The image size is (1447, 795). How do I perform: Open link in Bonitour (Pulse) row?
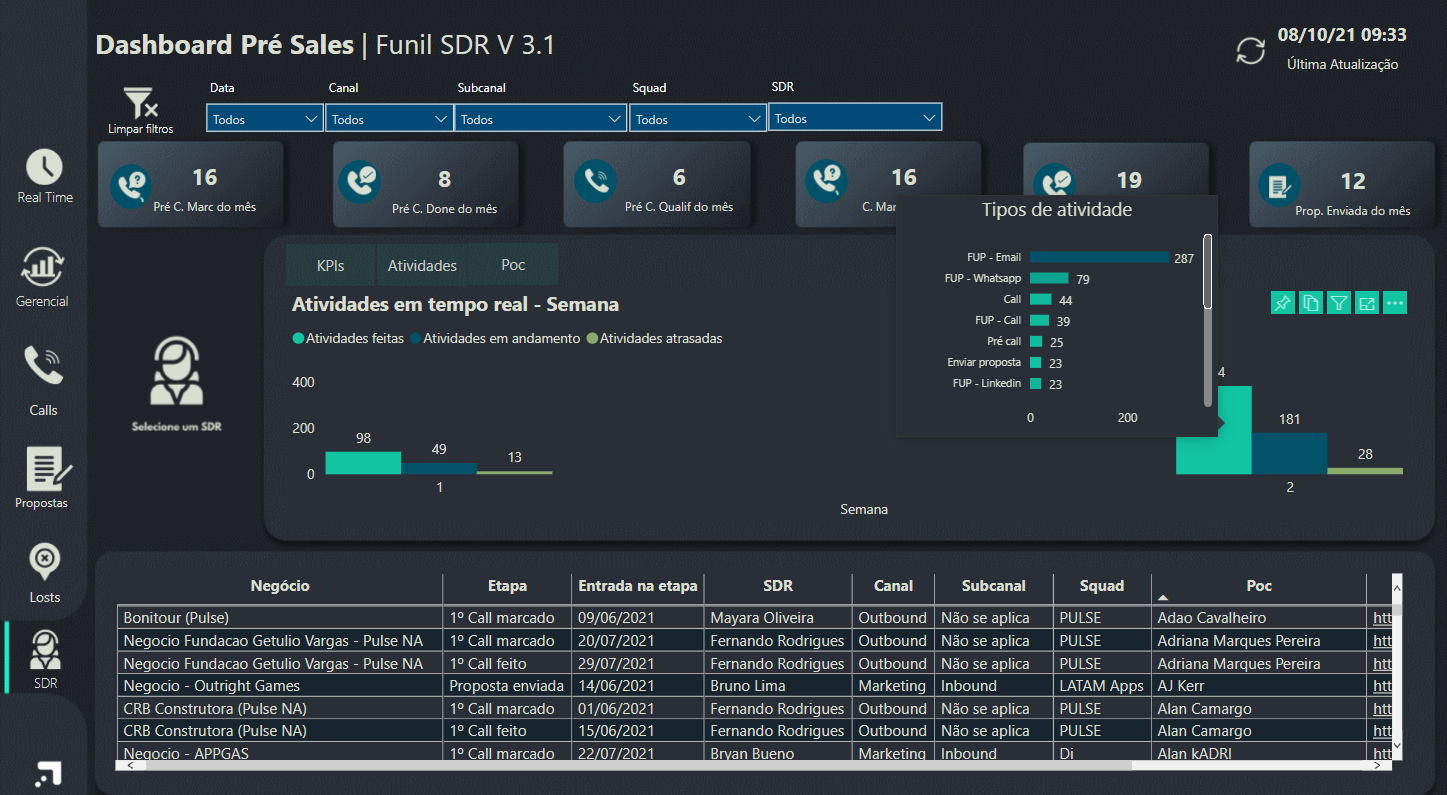pyautogui.click(x=1382, y=618)
